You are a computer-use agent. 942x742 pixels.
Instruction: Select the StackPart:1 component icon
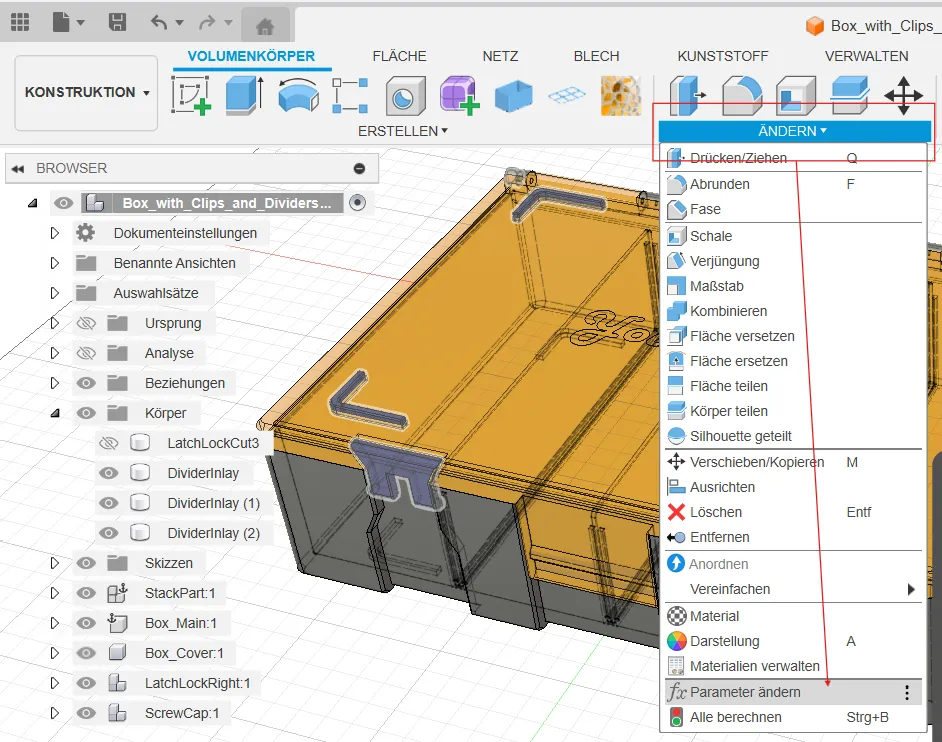point(117,593)
